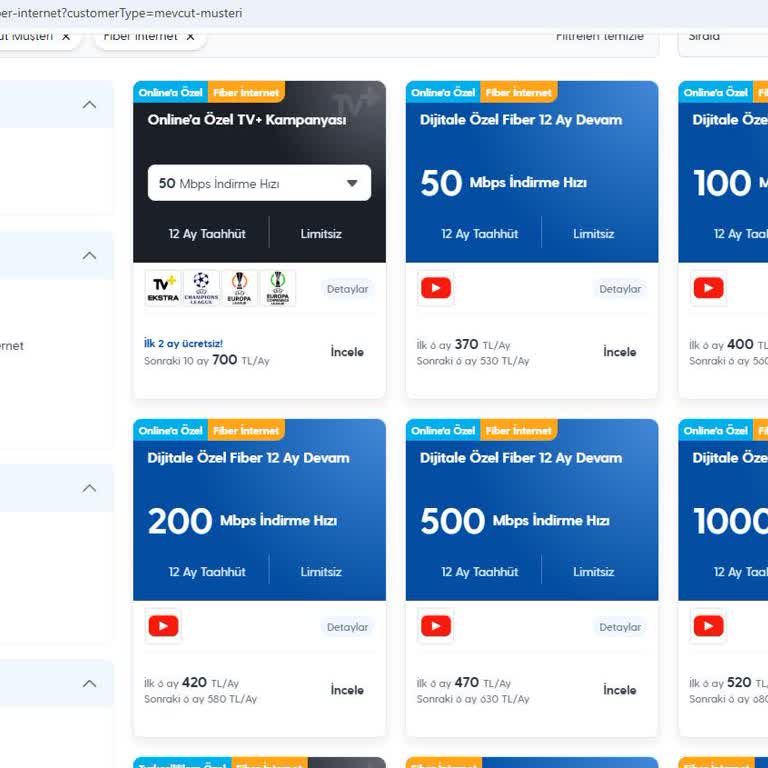Collapse the fourth sidebar filter section

89,683
